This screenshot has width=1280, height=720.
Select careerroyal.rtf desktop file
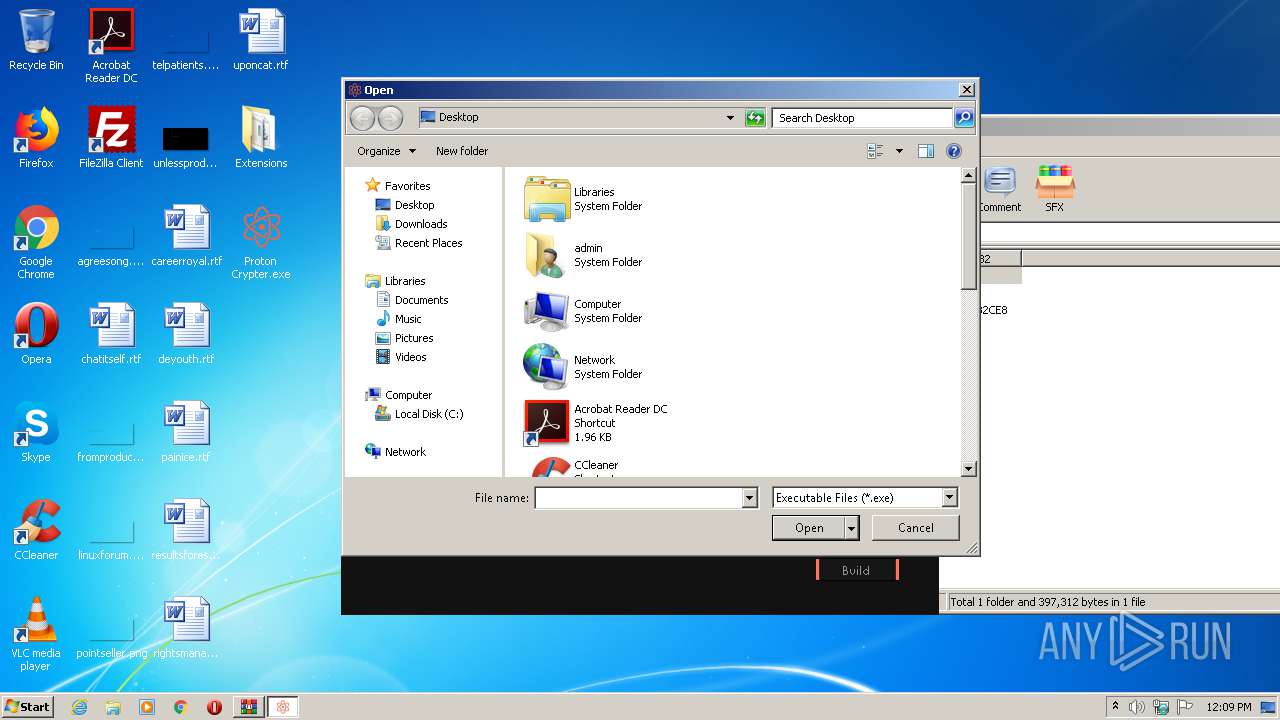coord(186,236)
